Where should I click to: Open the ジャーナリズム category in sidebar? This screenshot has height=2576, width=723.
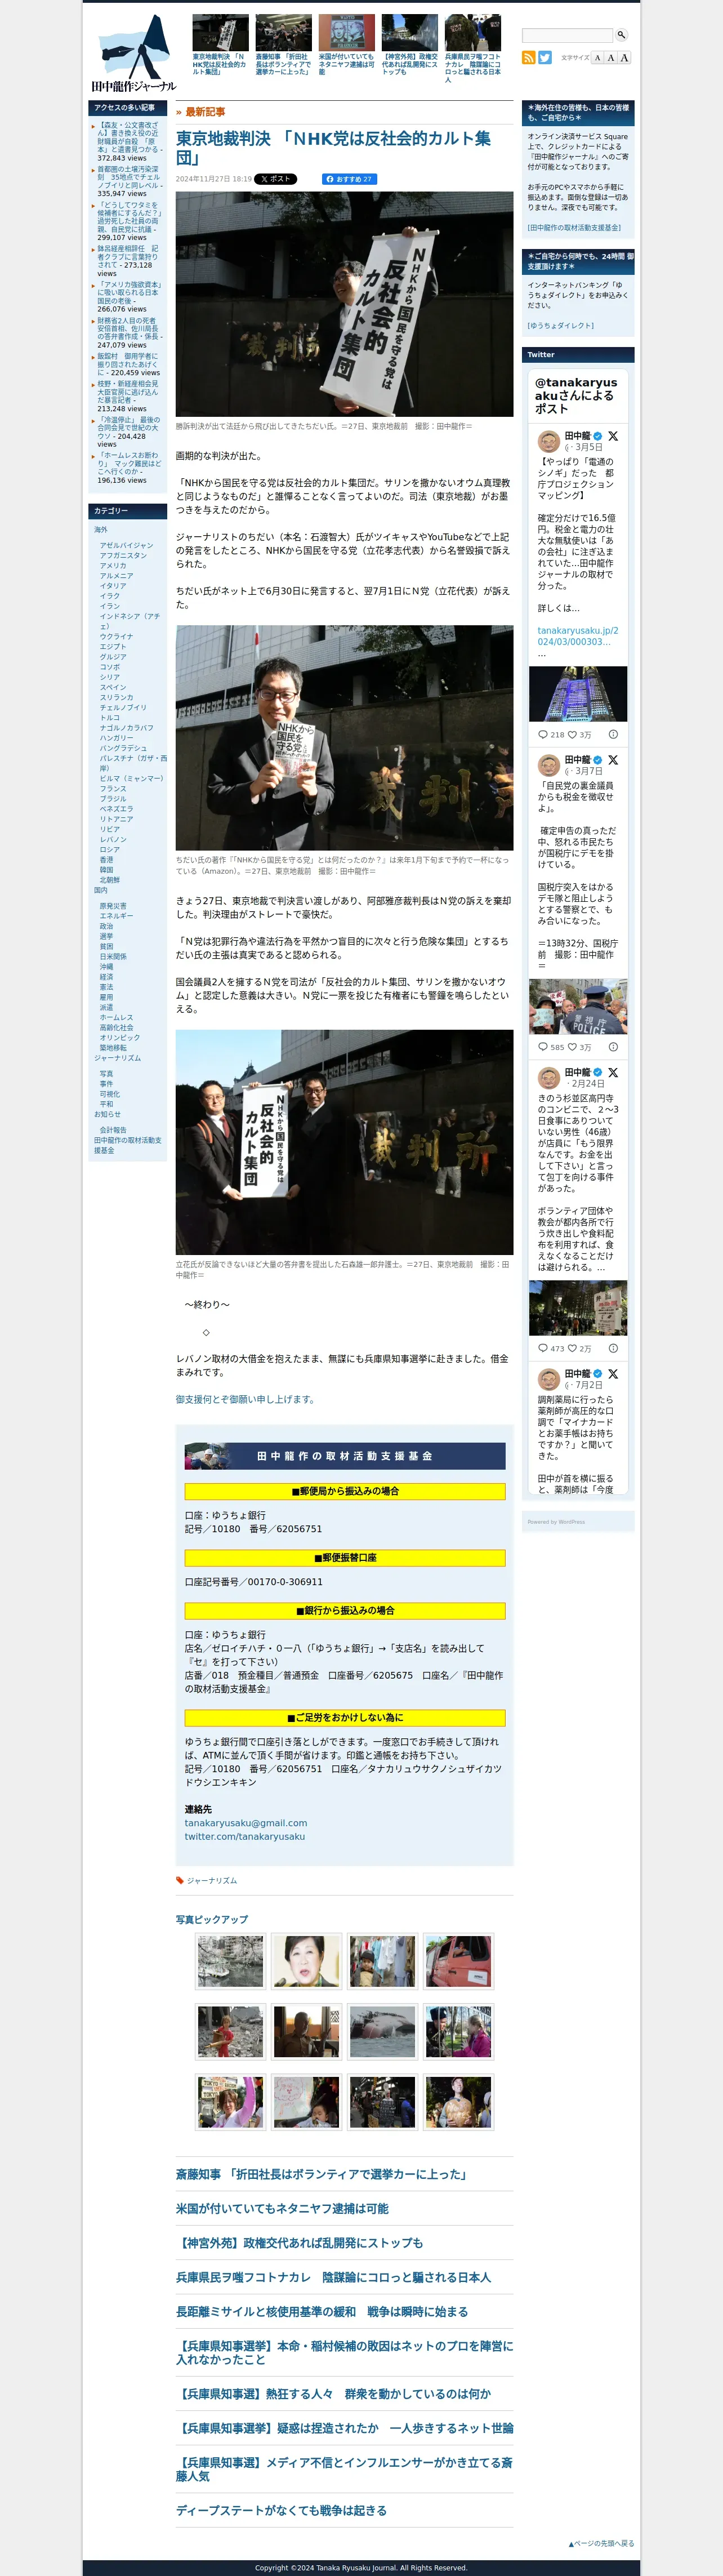tap(117, 1058)
